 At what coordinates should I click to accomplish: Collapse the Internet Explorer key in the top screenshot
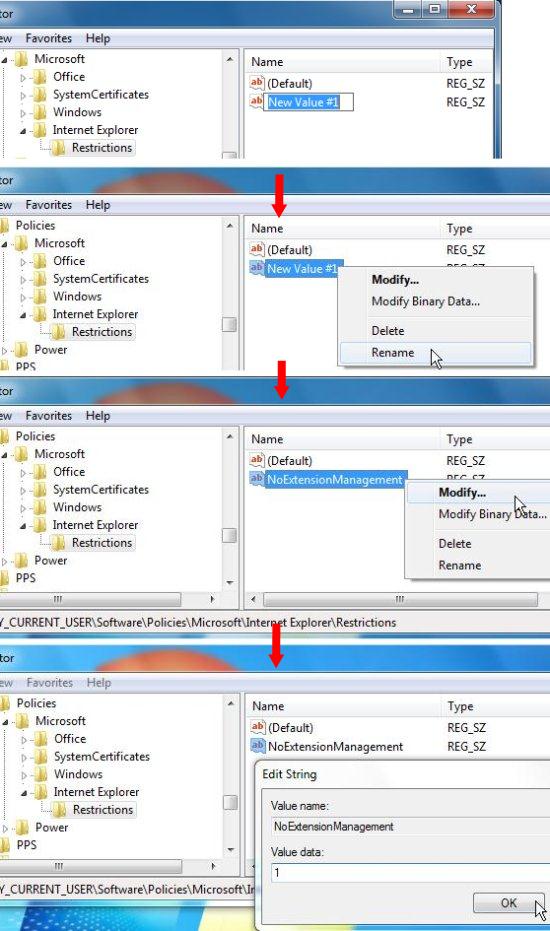(23, 131)
